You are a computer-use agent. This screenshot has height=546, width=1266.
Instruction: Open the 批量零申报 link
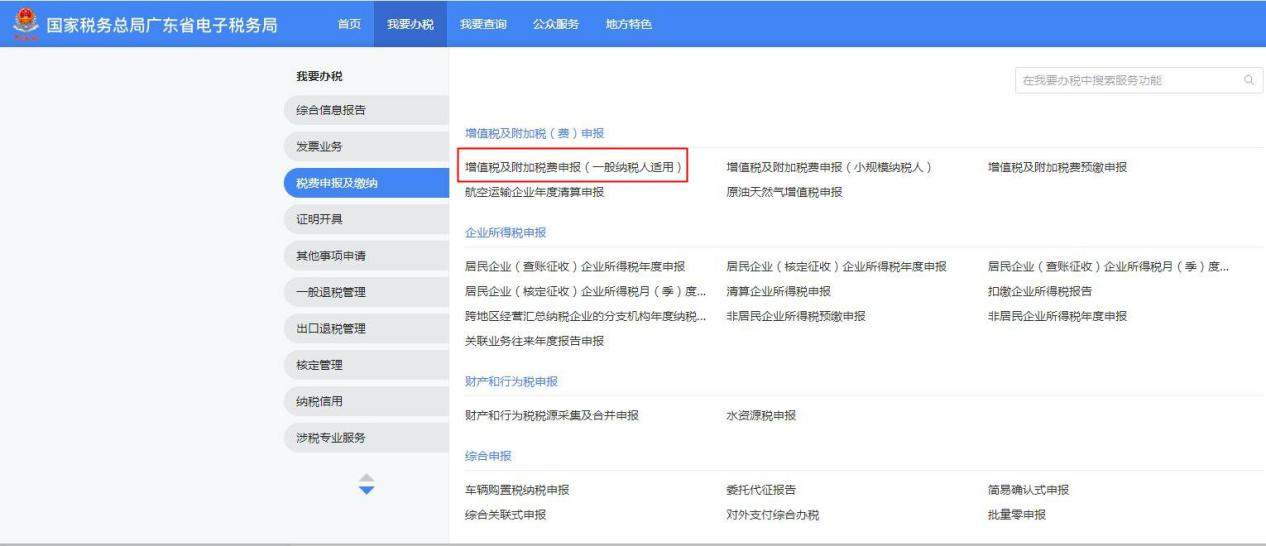pos(1016,515)
